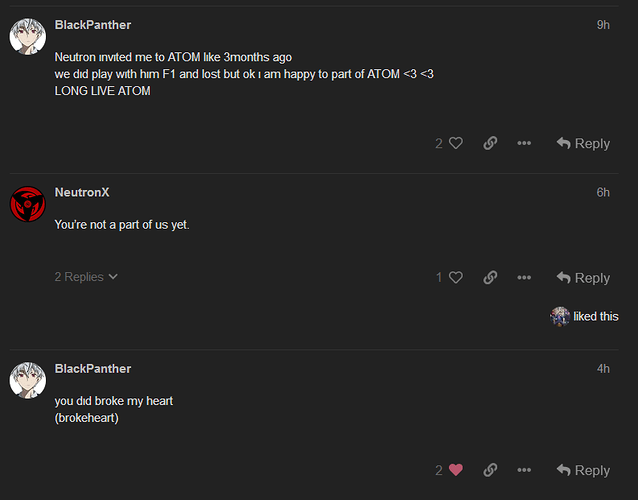This screenshot has width=638, height=500.
Task: Open the NeutronX username link
Action: point(82,192)
